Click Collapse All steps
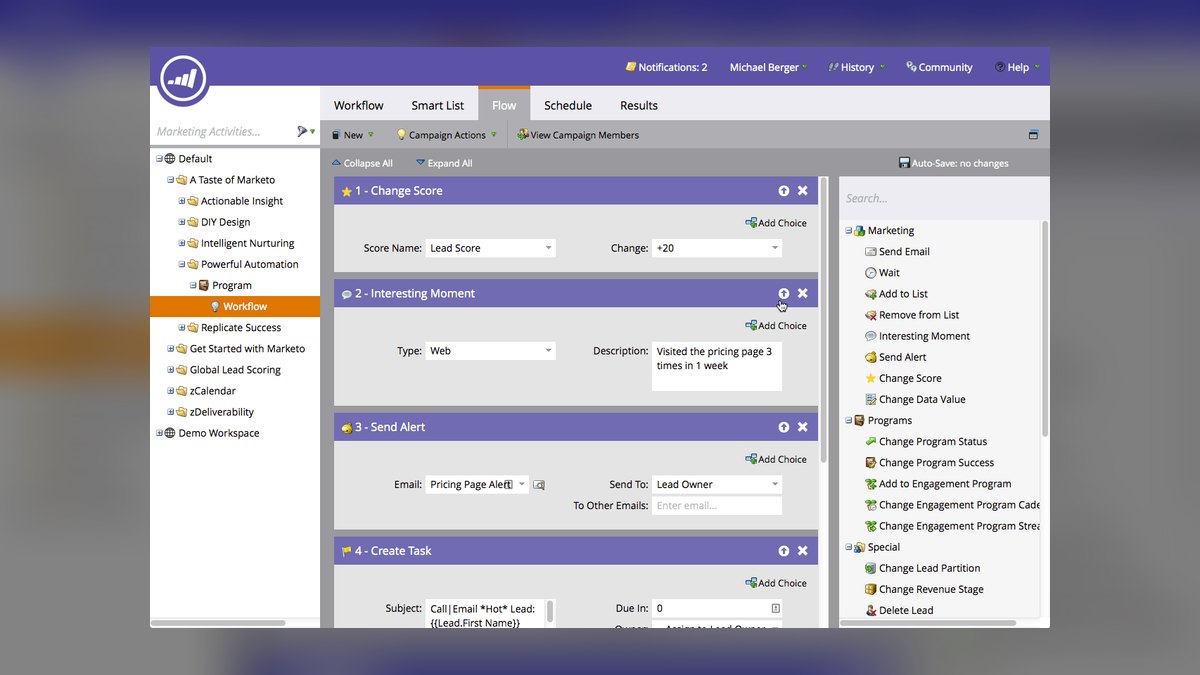 [362, 163]
